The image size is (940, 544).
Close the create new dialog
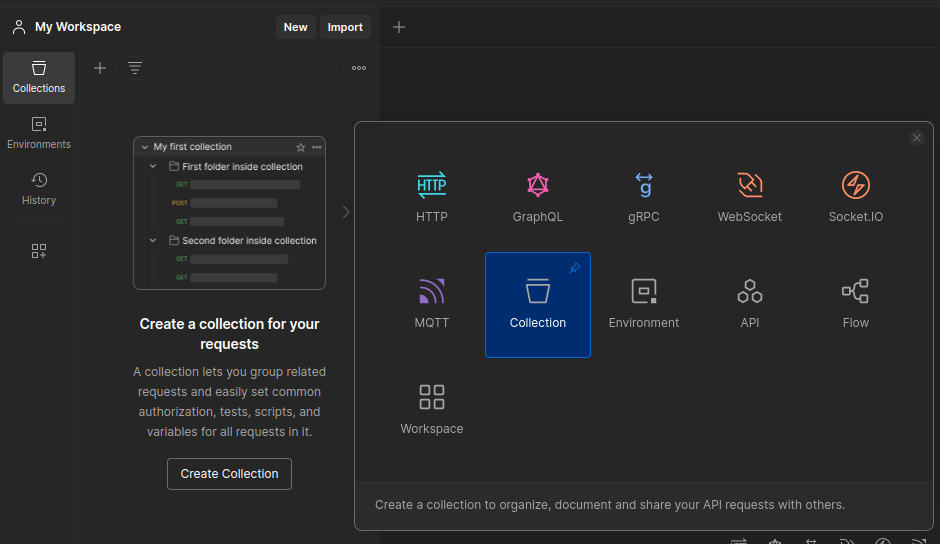tap(917, 138)
